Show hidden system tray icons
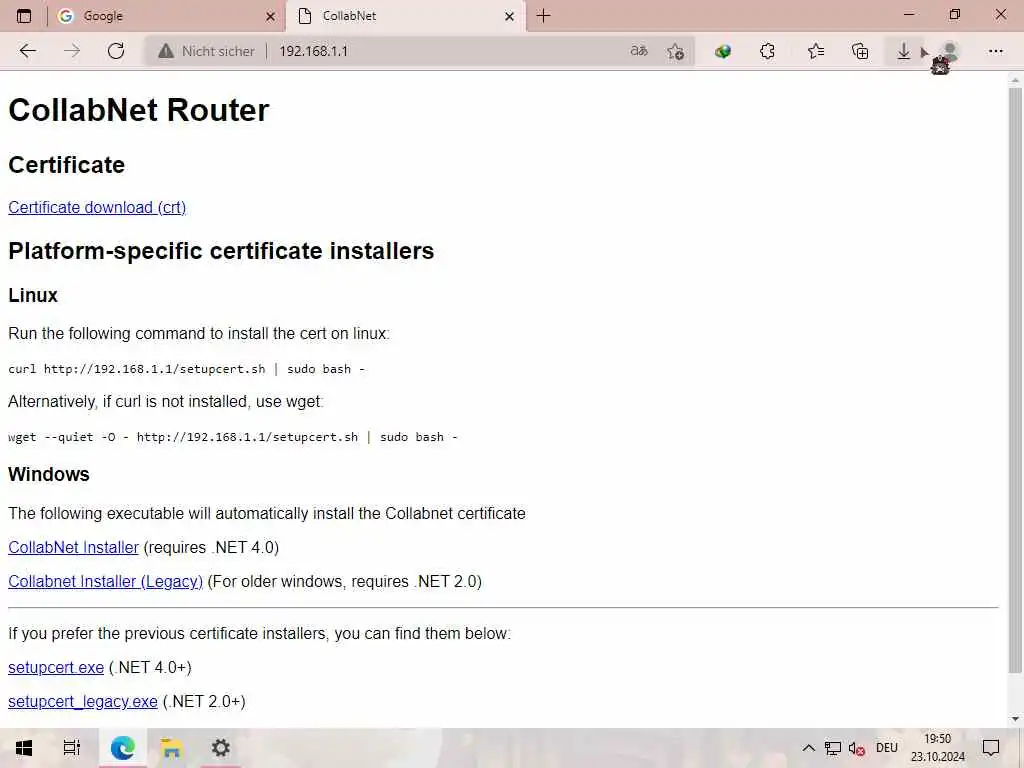The image size is (1024, 768). 808,748
